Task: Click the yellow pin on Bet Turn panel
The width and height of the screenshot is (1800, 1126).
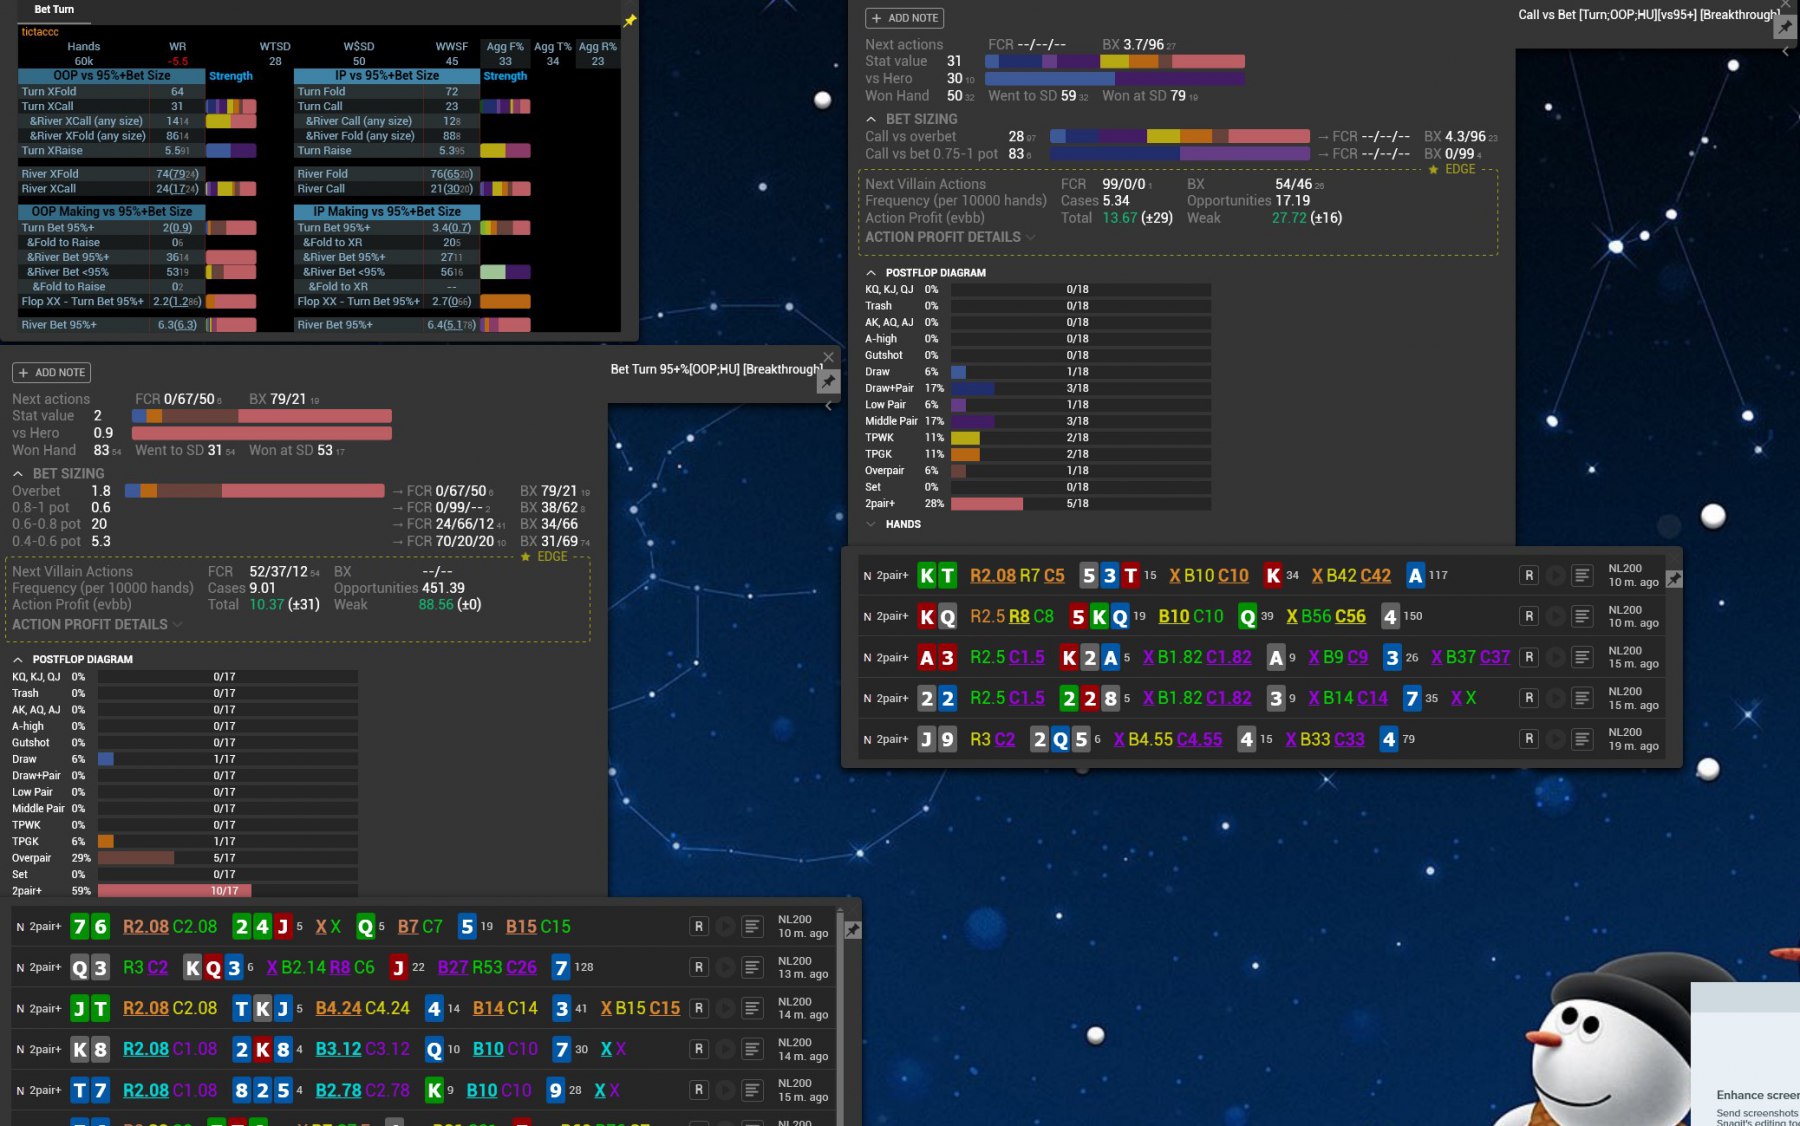Action: pos(630,20)
